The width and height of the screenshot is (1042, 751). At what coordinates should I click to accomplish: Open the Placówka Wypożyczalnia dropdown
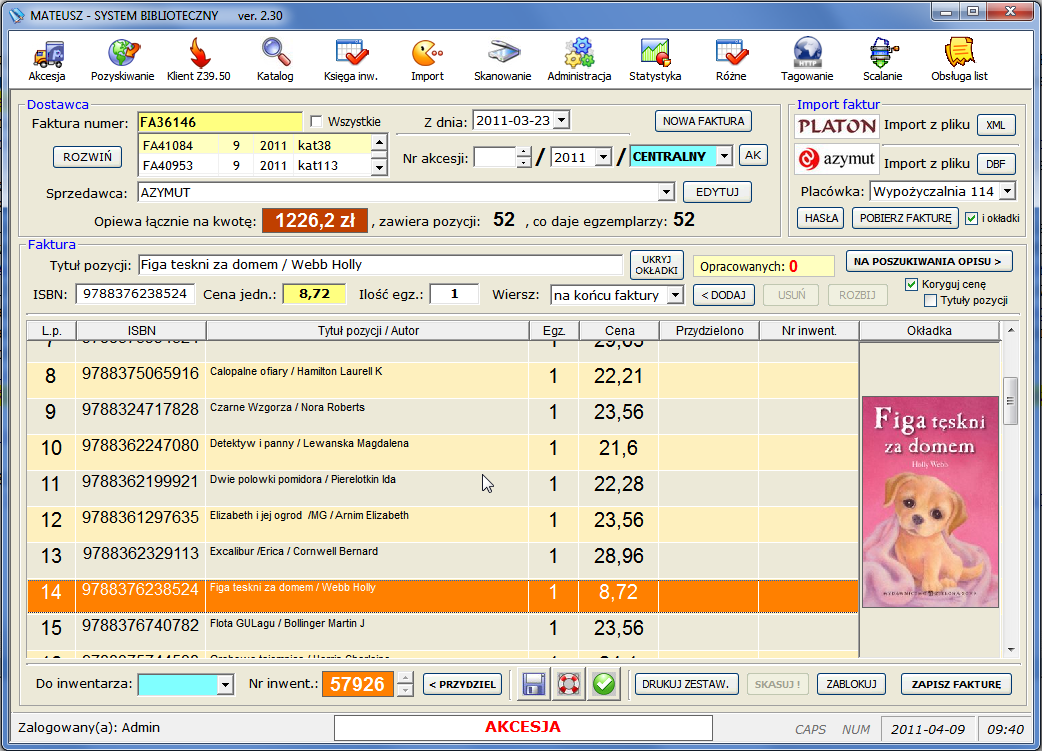tap(1006, 191)
